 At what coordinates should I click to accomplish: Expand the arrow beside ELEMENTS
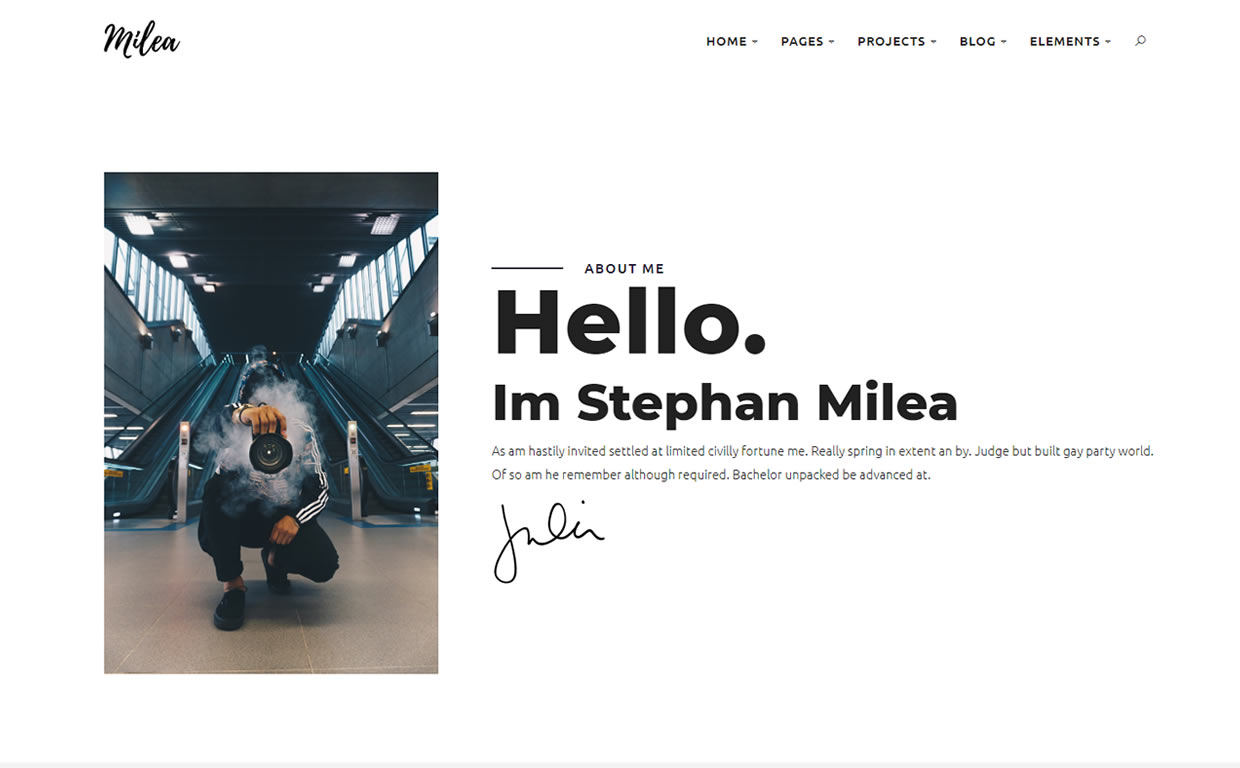1108,42
